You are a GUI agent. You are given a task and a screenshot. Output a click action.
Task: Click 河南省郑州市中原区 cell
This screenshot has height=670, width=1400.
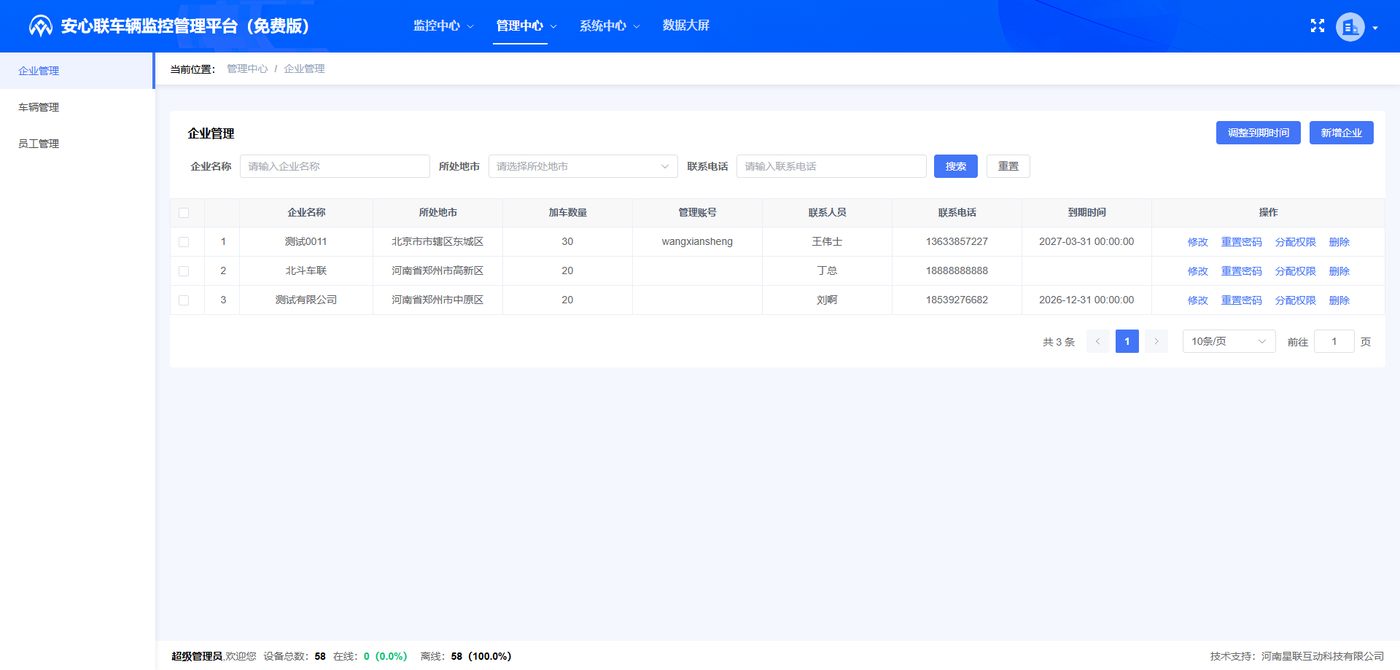(x=438, y=300)
